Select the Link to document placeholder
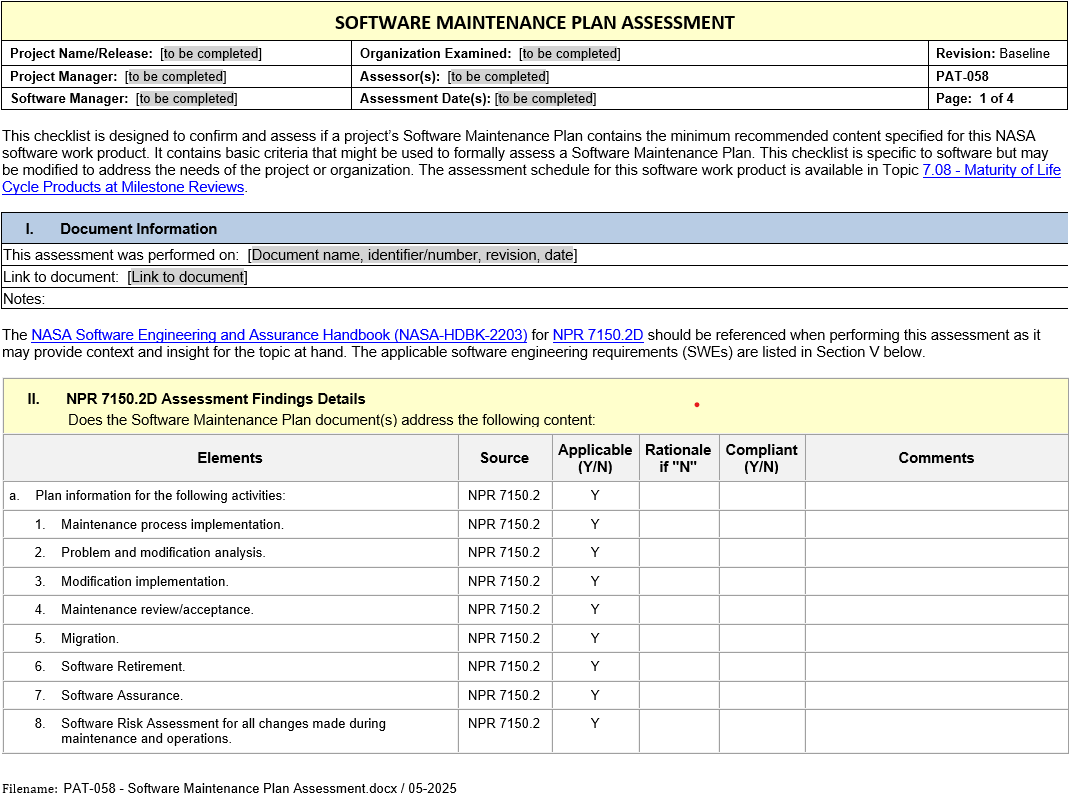The width and height of the screenshot is (1072, 796). coord(187,277)
